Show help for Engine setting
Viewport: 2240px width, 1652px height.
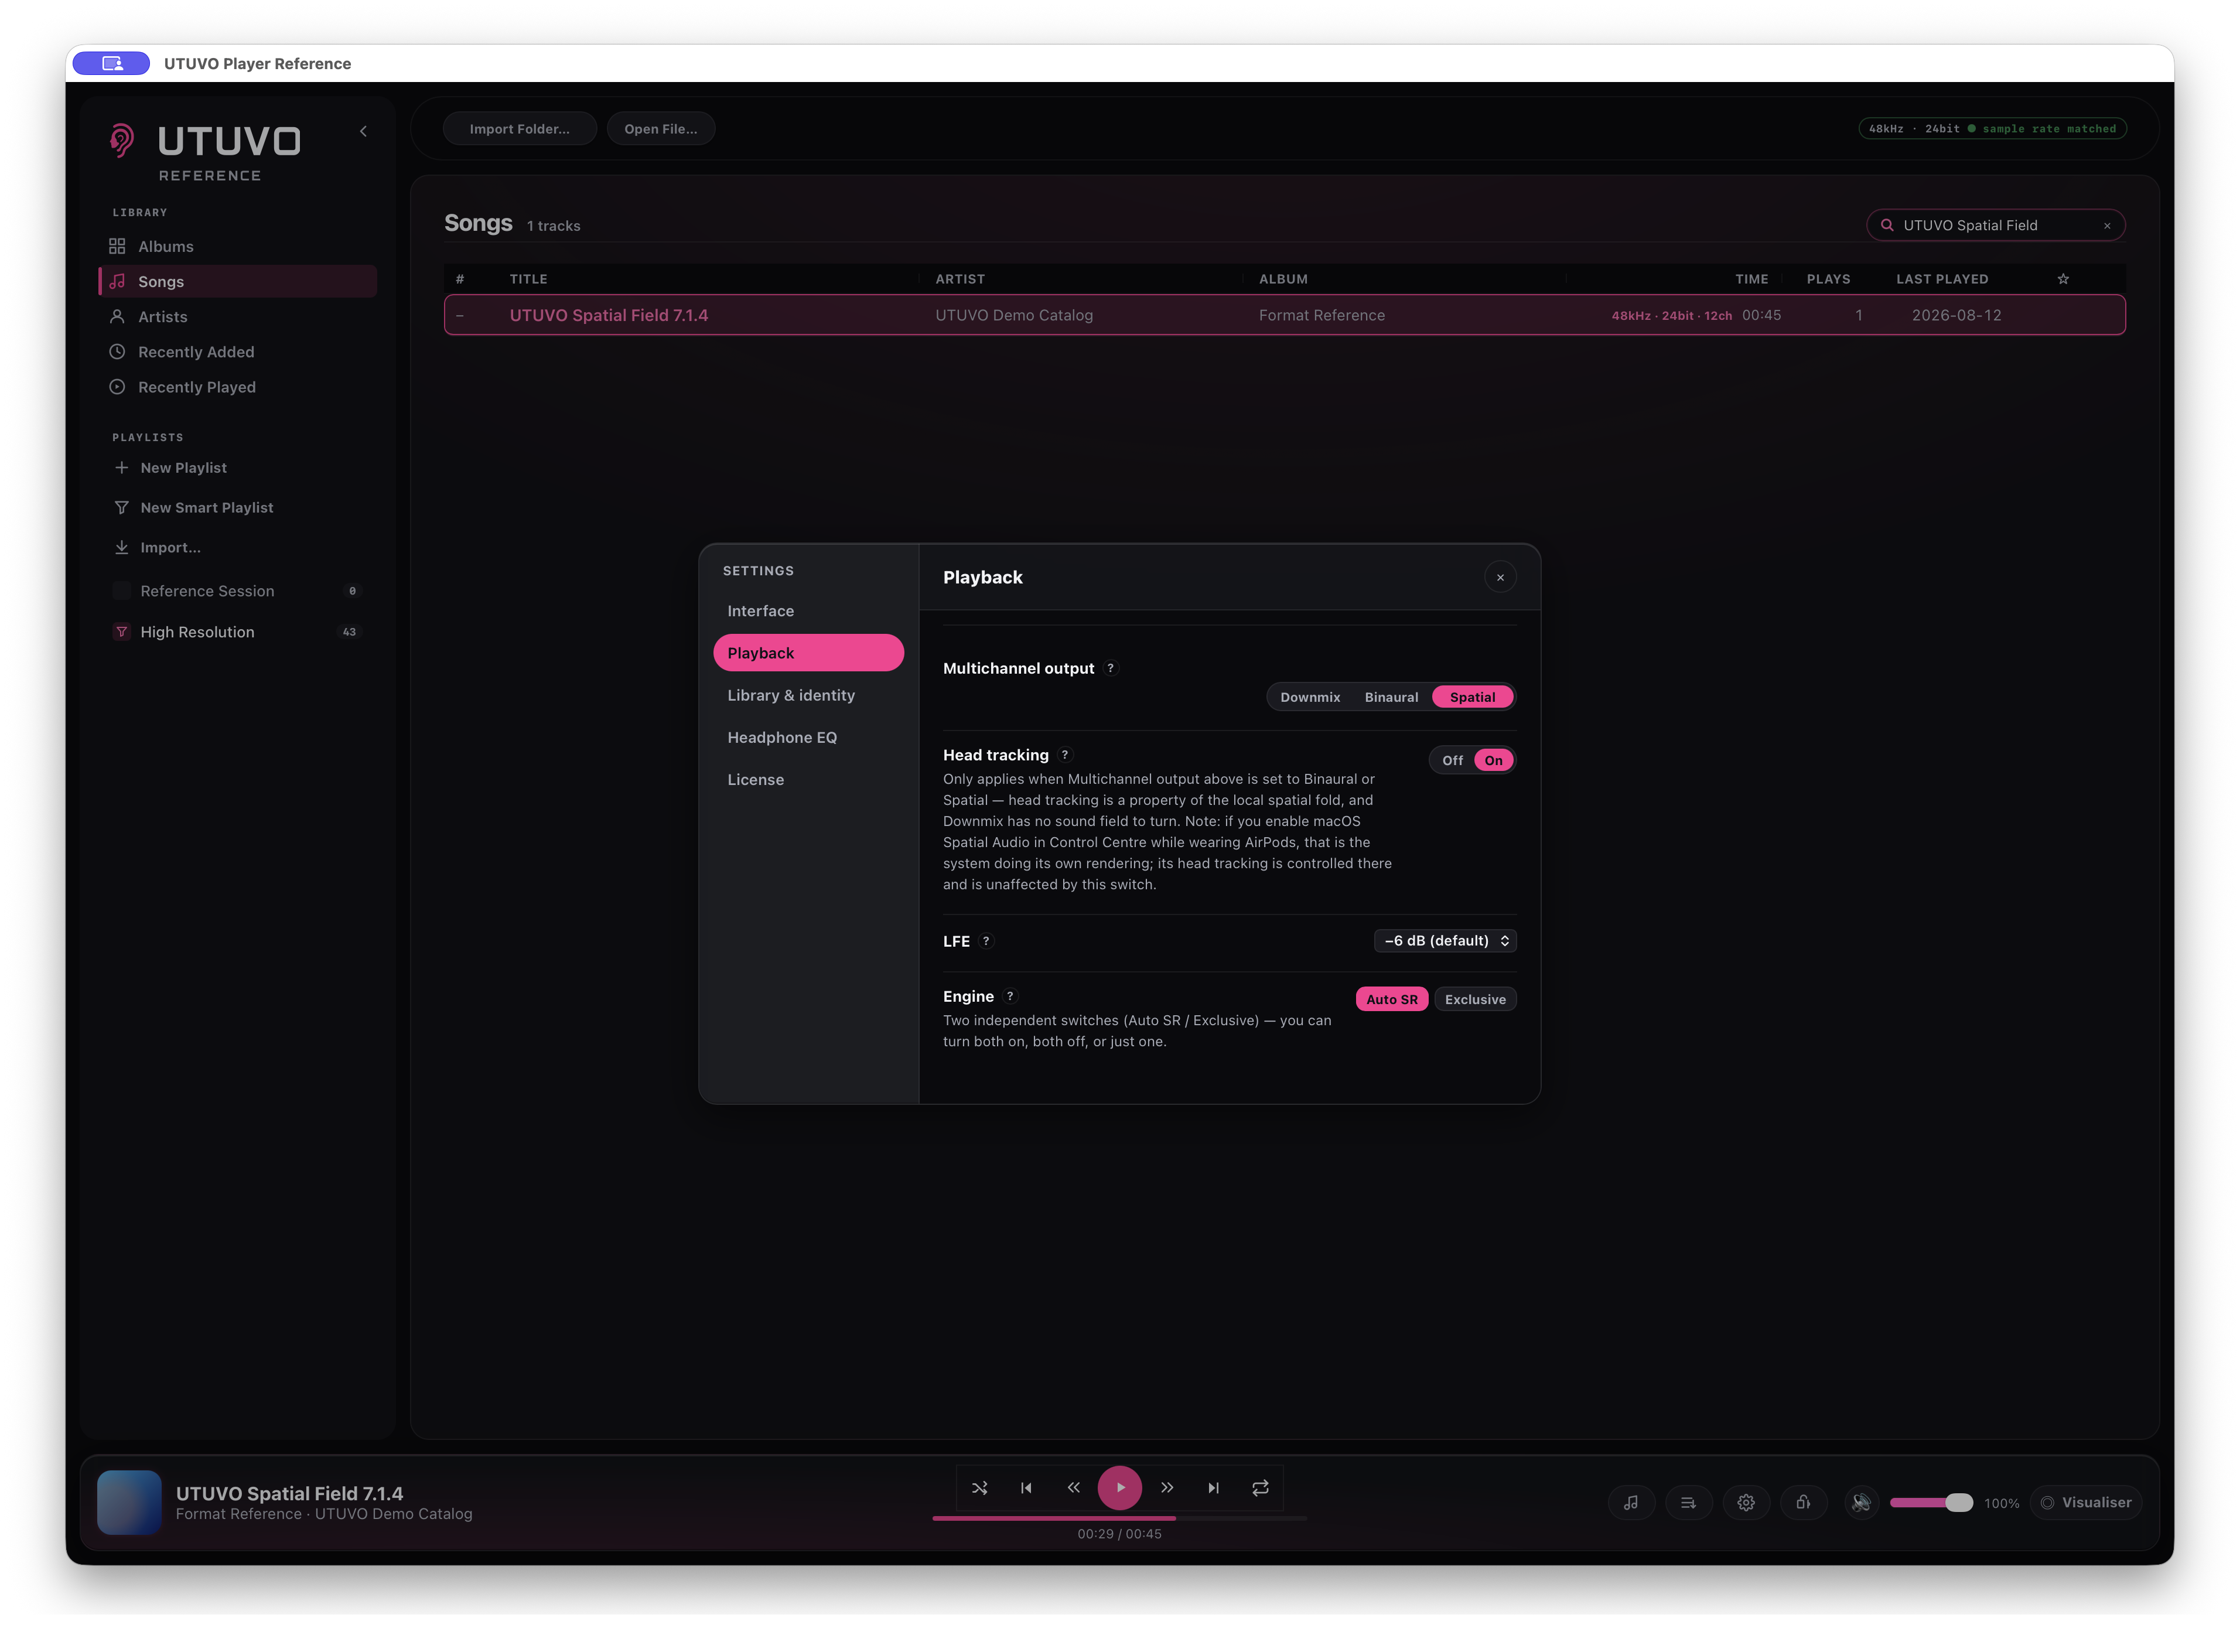tap(1010, 996)
